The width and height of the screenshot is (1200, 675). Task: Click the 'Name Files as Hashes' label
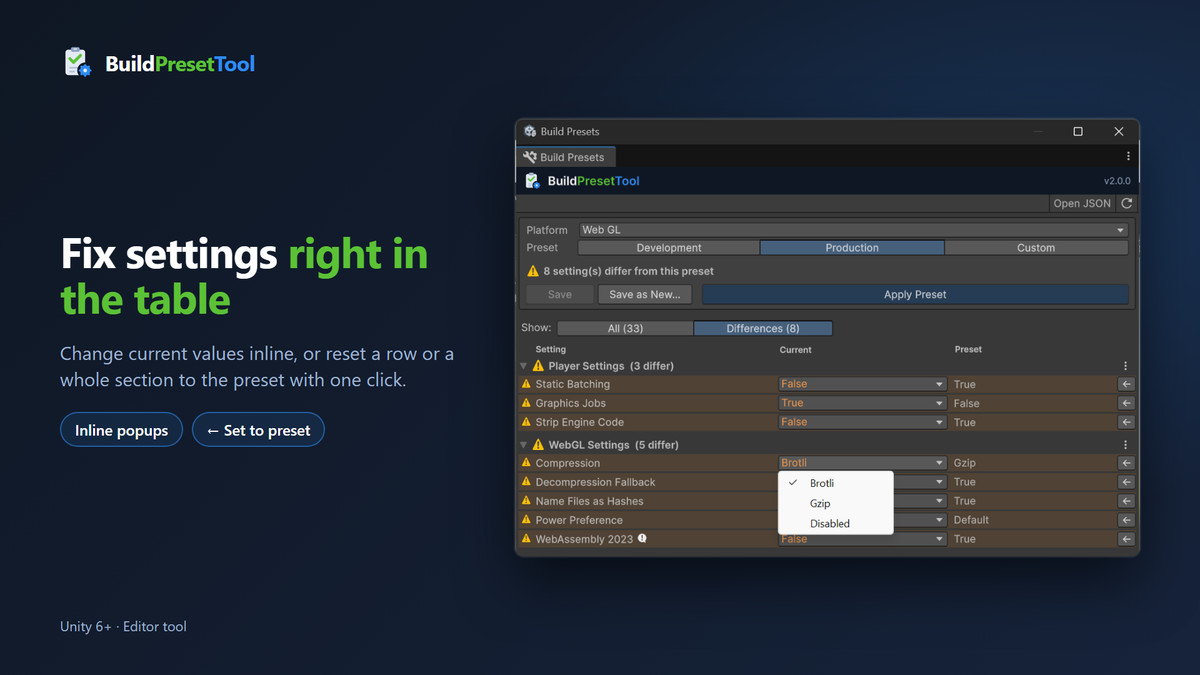(589, 501)
